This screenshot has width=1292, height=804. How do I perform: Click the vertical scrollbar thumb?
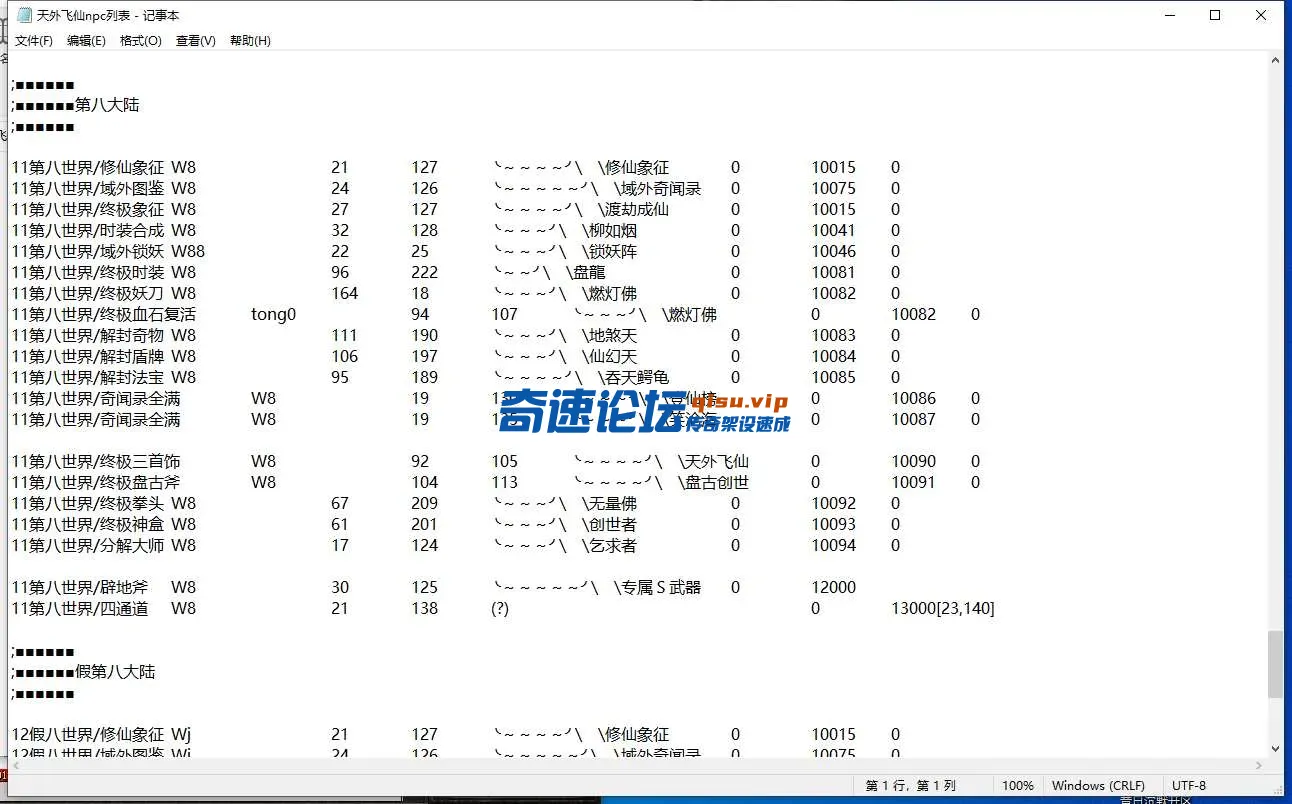[x=1275, y=664]
